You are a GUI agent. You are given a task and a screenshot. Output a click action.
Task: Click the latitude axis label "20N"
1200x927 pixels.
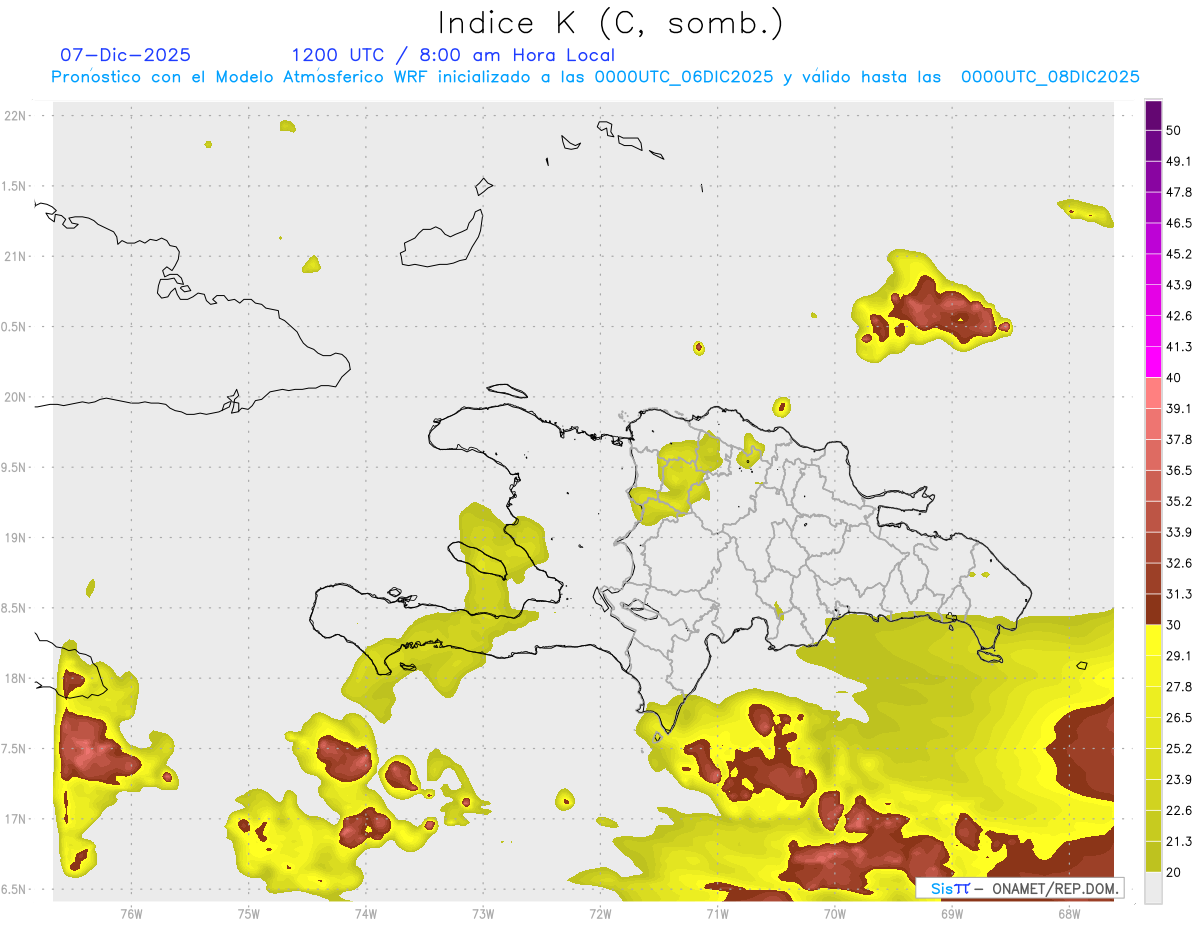[15, 397]
